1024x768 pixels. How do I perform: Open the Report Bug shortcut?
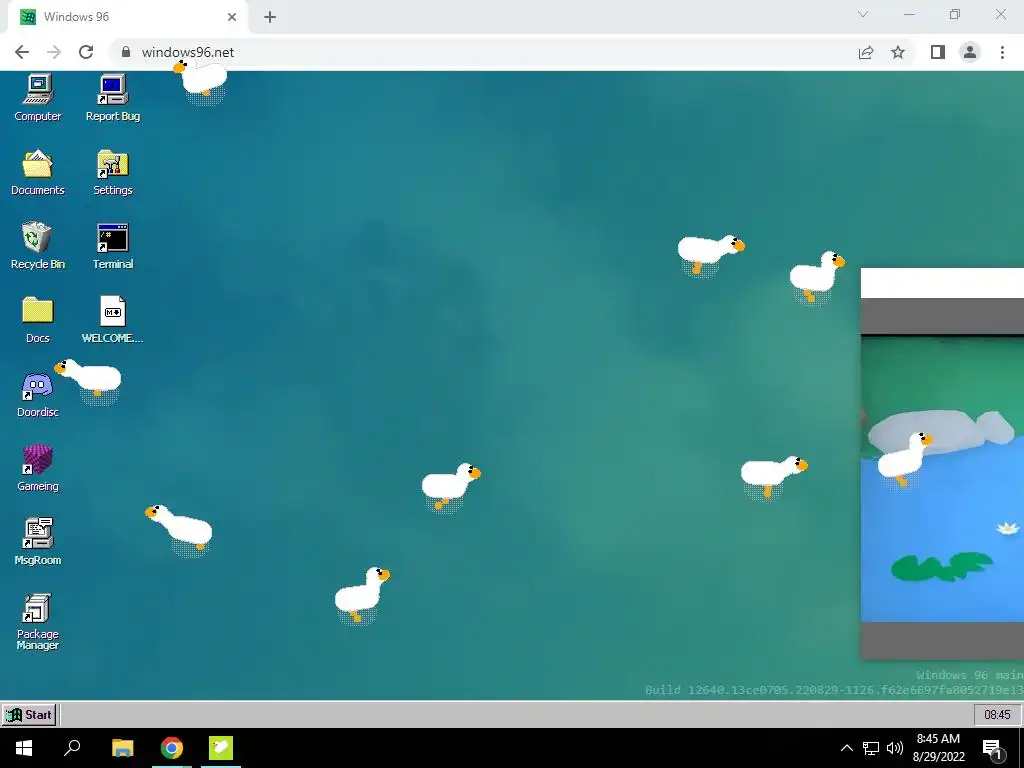click(x=113, y=98)
